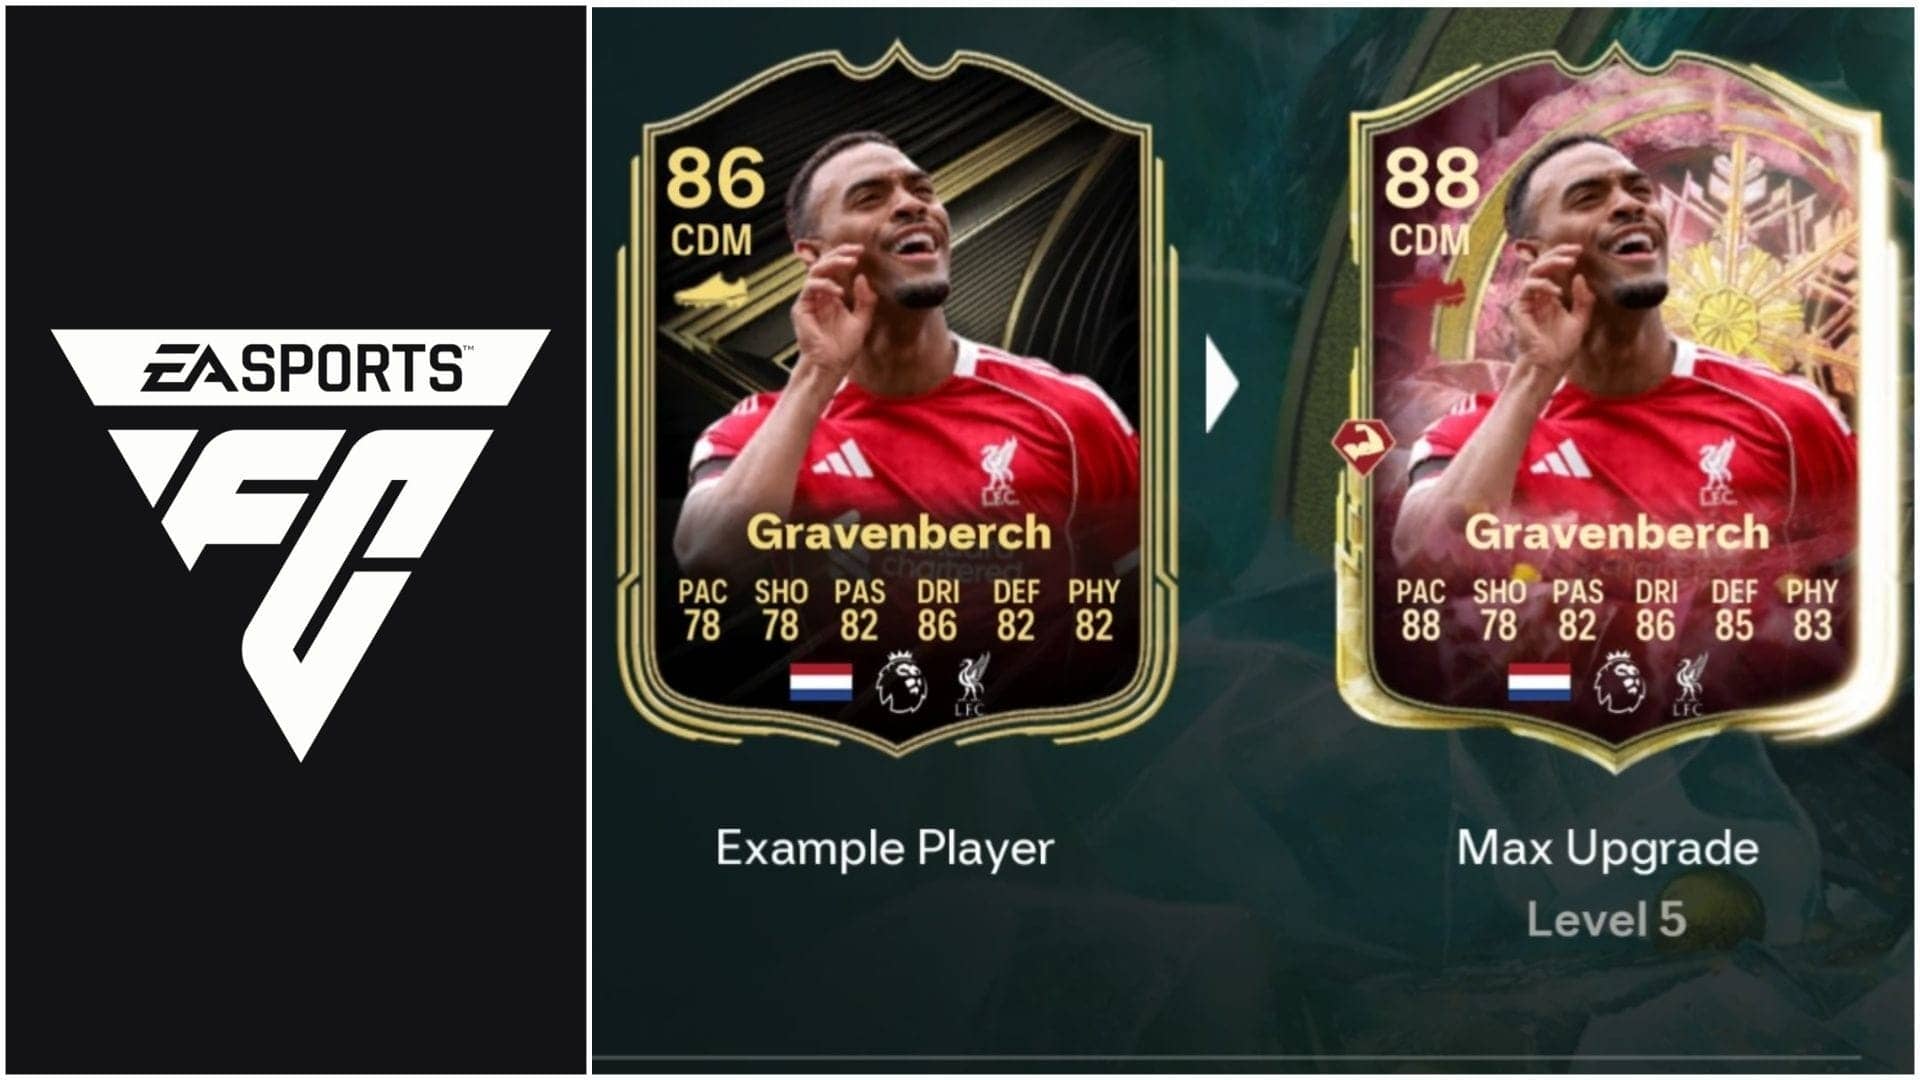Click the Netherlands flag on the 88 card
The width and height of the screenshot is (1920, 1080).
tap(1539, 682)
